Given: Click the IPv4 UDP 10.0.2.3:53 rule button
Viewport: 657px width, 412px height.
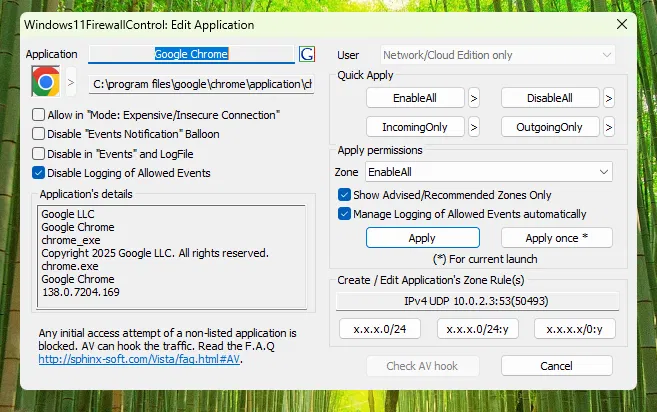Looking at the screenshot, I should click(477, 301).
